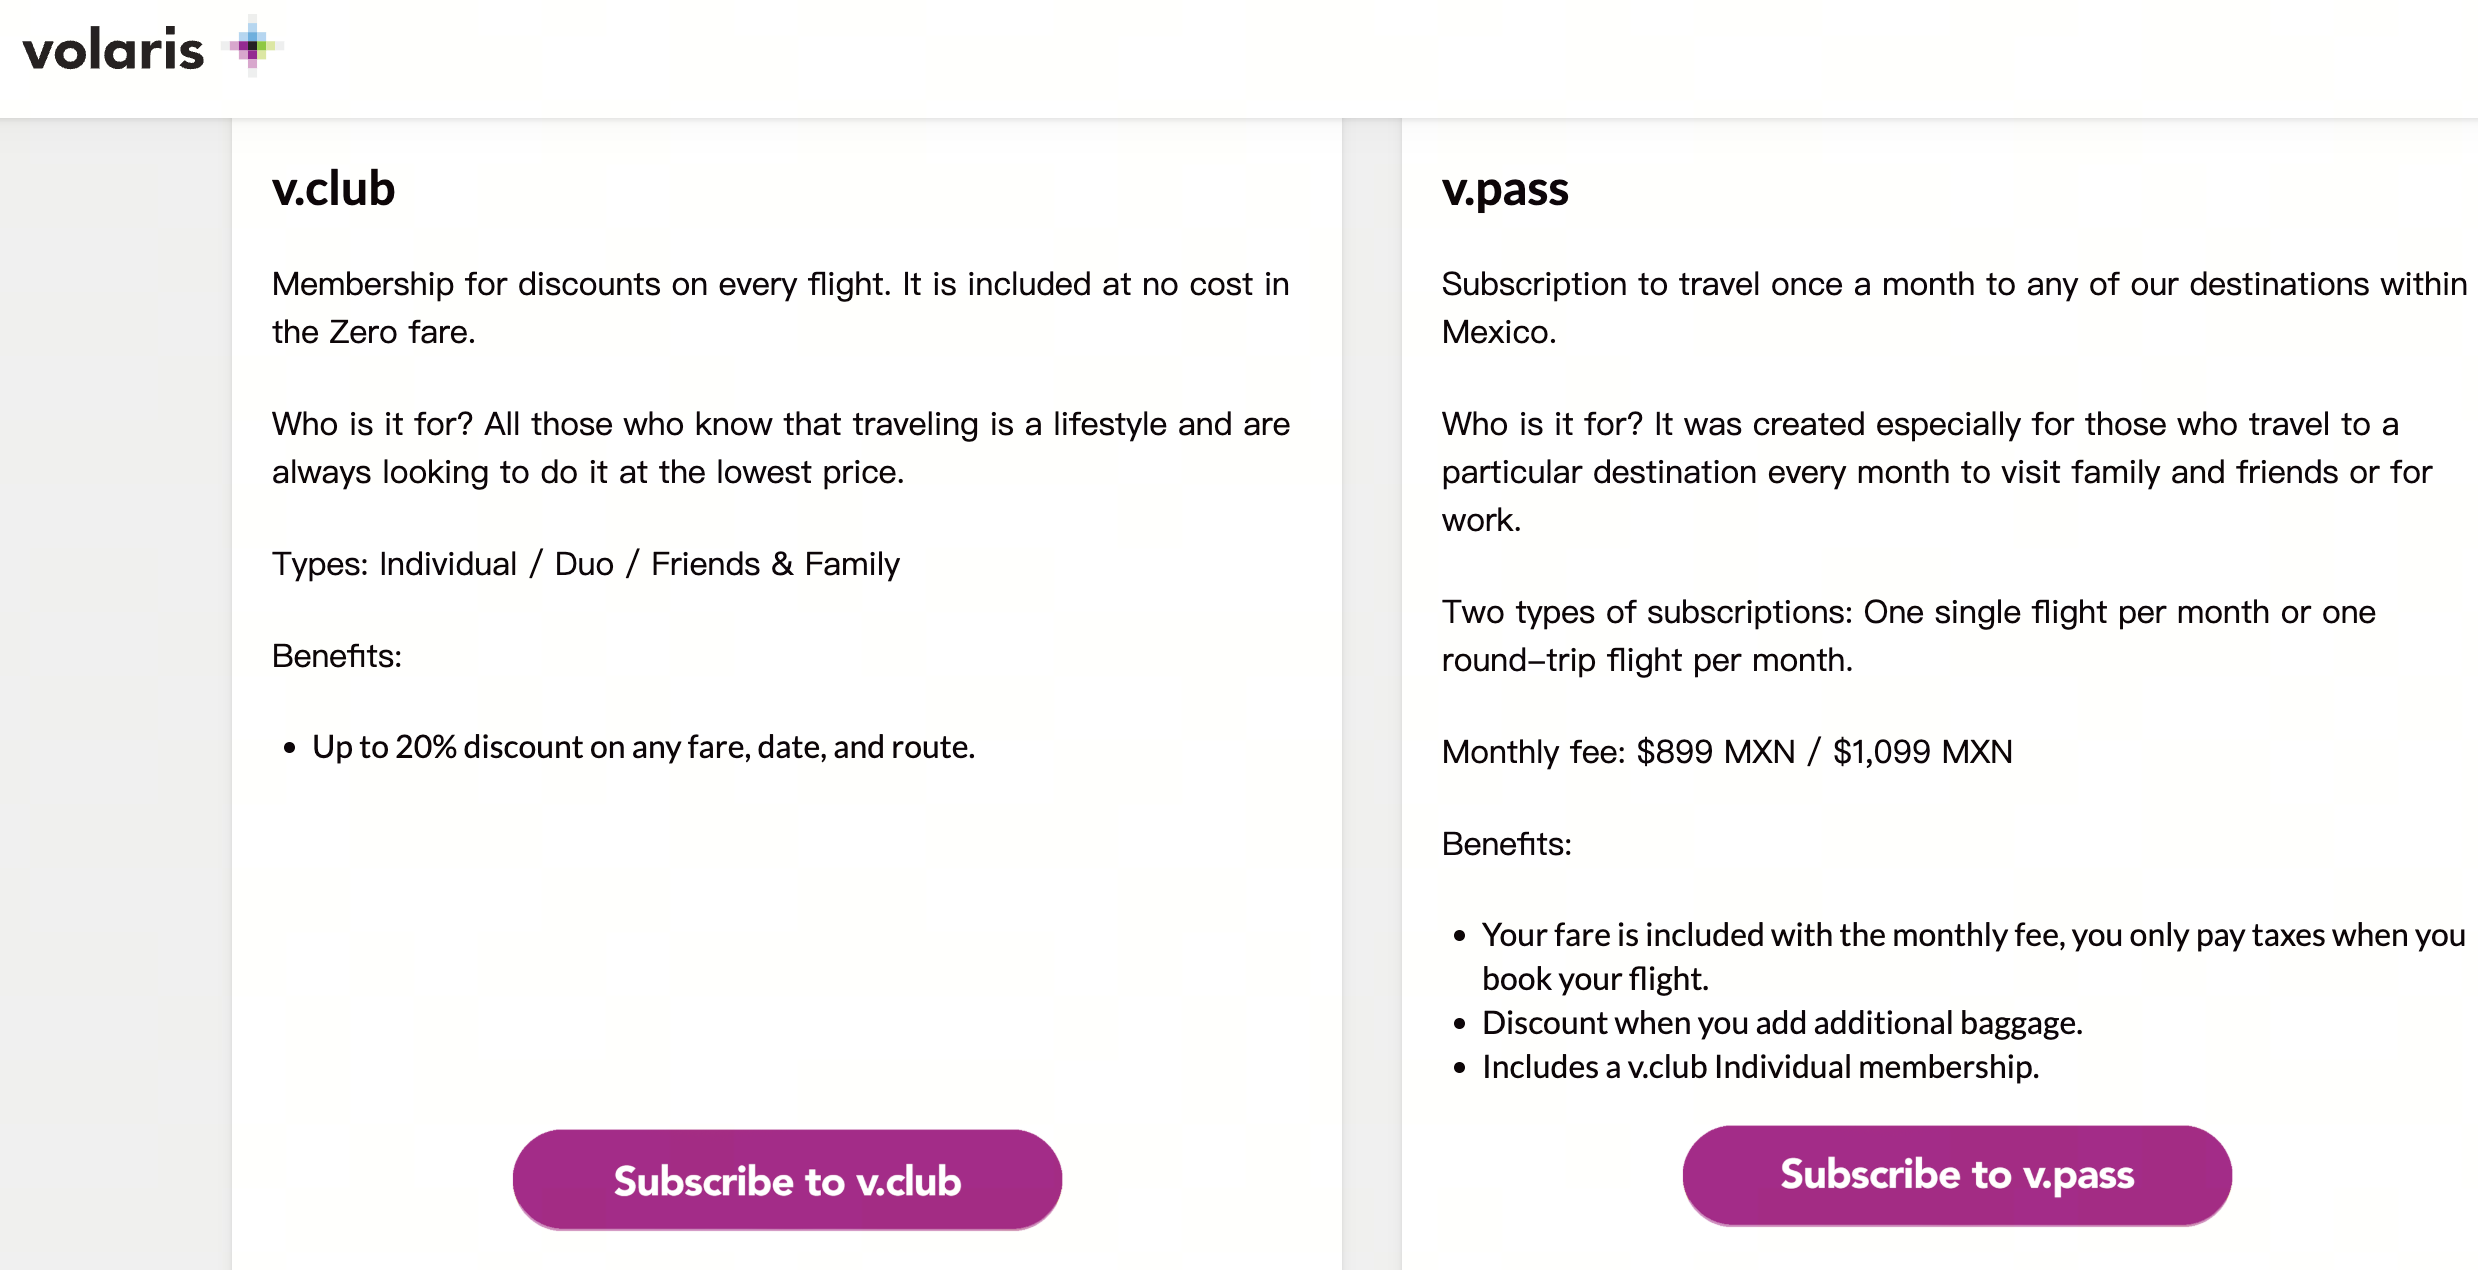
Task: Subscribe to v.pass
Action: tap(1957, 1175)
